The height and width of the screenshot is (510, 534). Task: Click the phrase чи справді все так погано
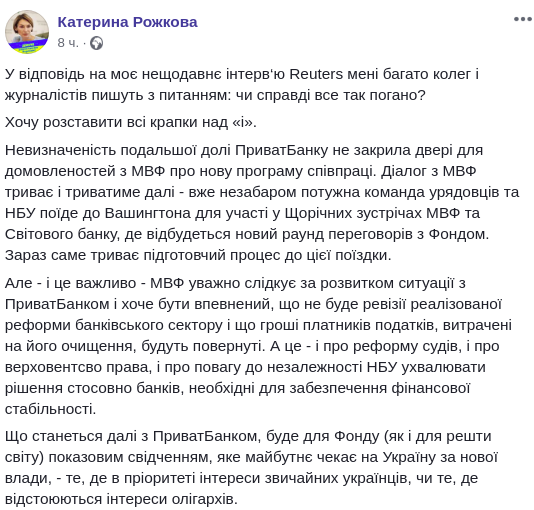pyautogui.click(x=330, y=95)
